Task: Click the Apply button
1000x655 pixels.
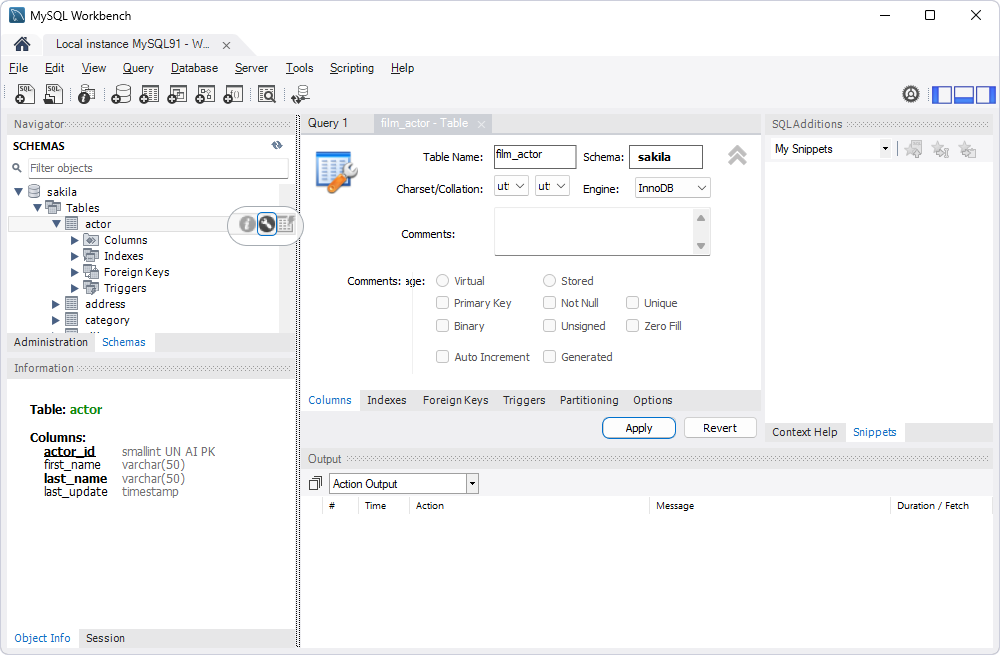Action: (638, 428)
